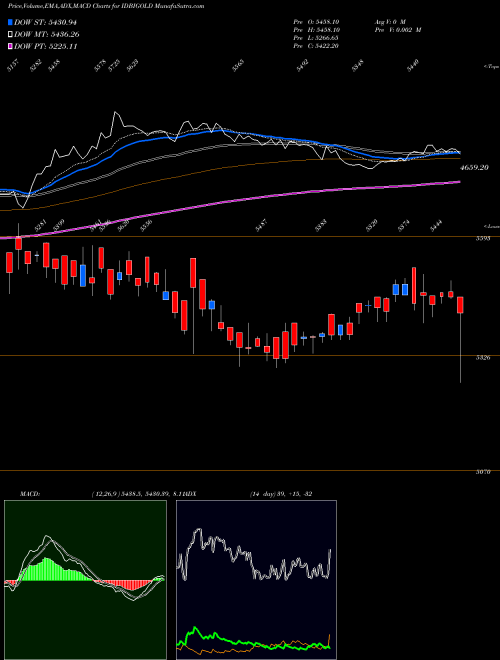Image resolution: width=500 pixels, height=660 pixels.
Task: Click the 3070 lower price level label
Action: (x=483, y=472)
